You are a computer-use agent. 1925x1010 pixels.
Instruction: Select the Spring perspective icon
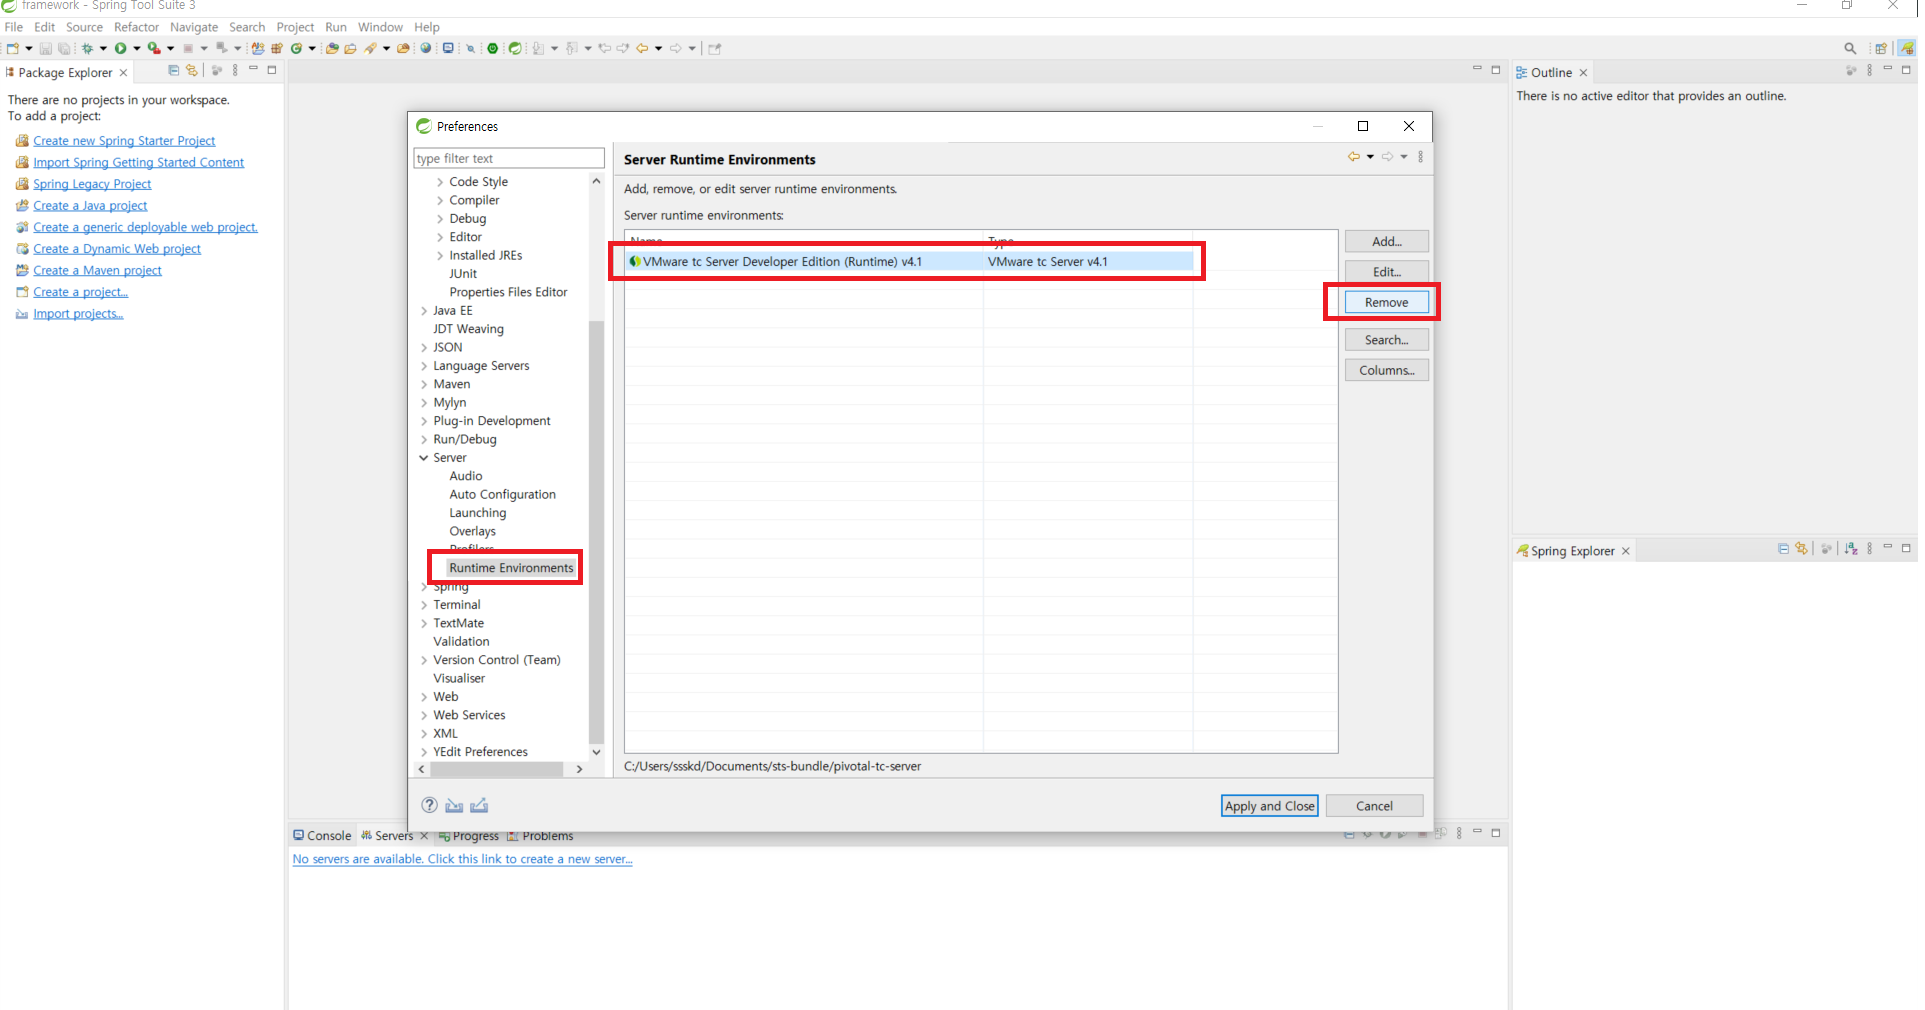pos(1908,48)
